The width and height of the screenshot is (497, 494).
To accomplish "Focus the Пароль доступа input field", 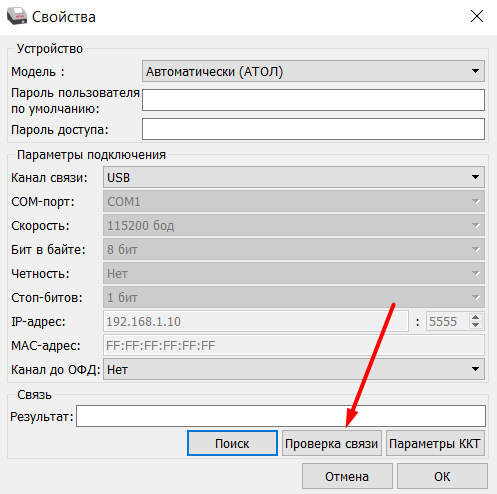I will click(x=313, y=129).
